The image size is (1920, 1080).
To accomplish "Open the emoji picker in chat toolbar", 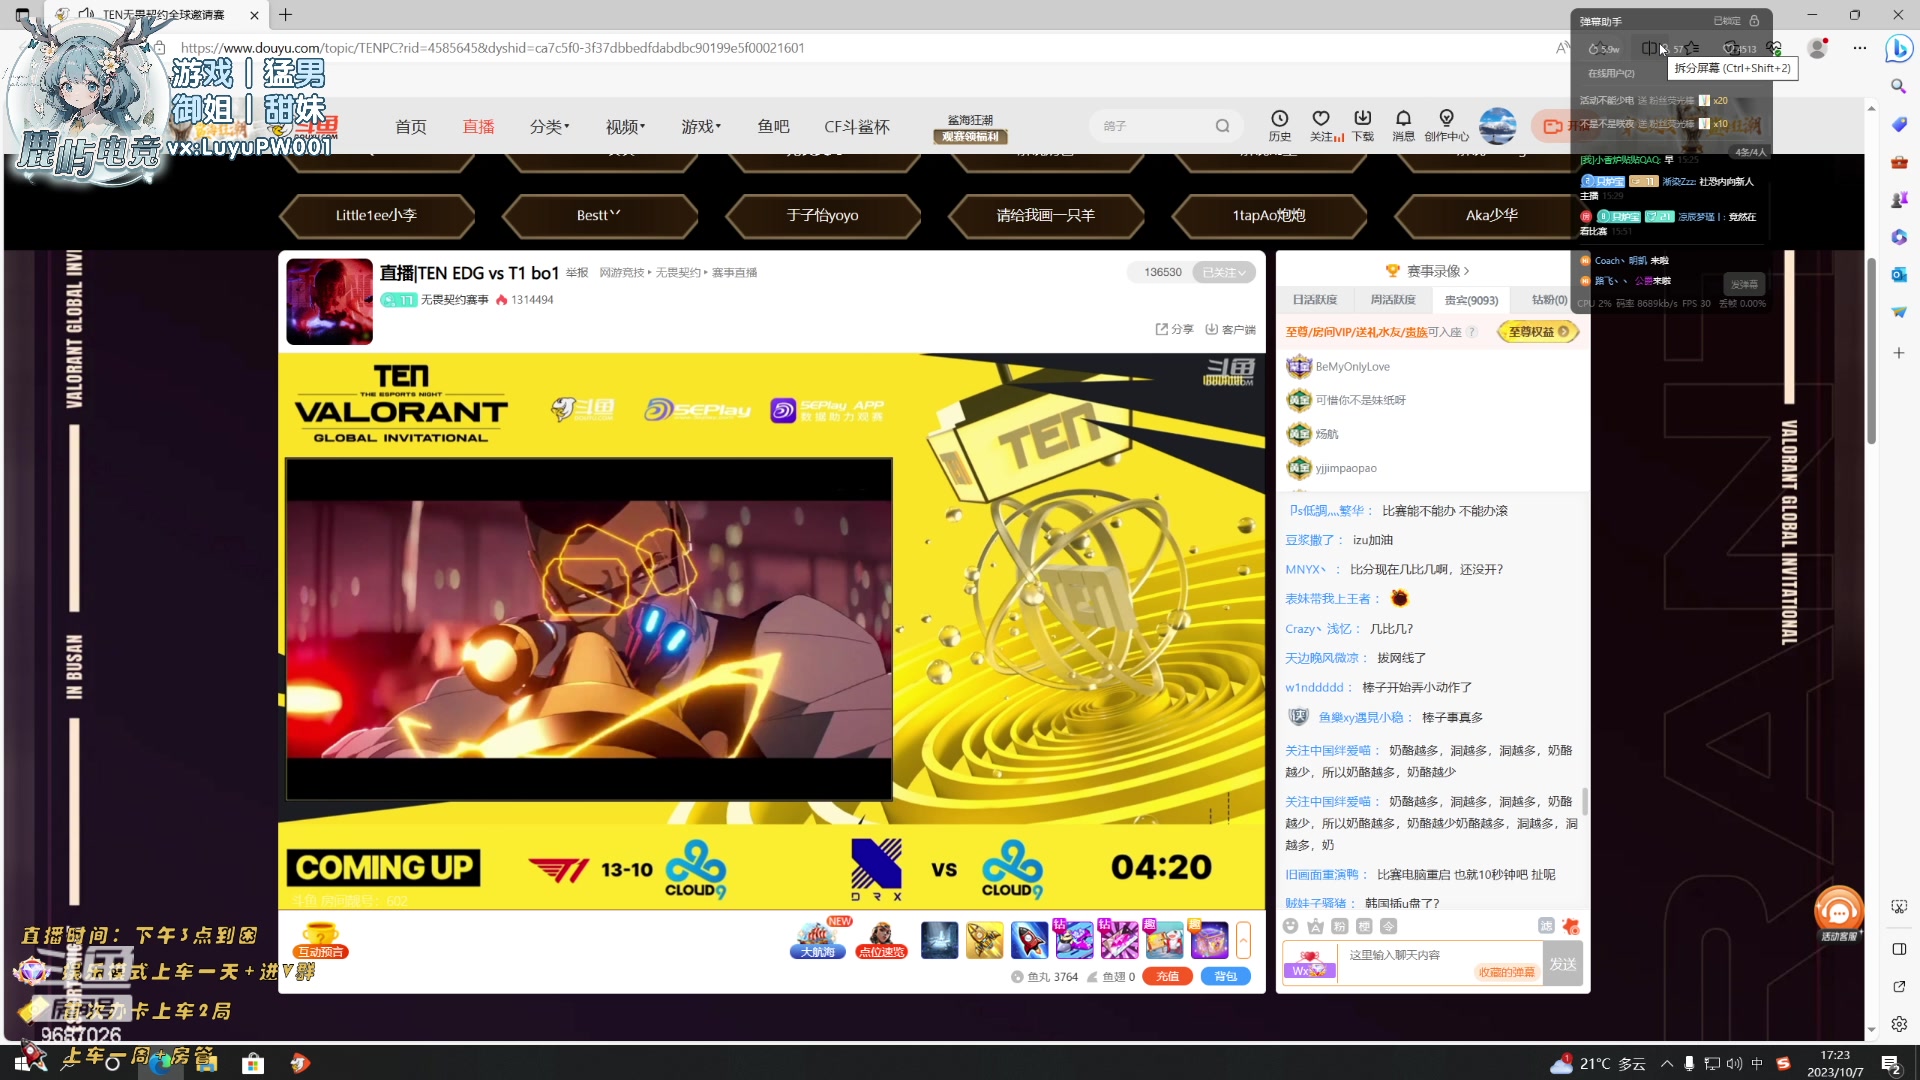I will coord(1291,926).
